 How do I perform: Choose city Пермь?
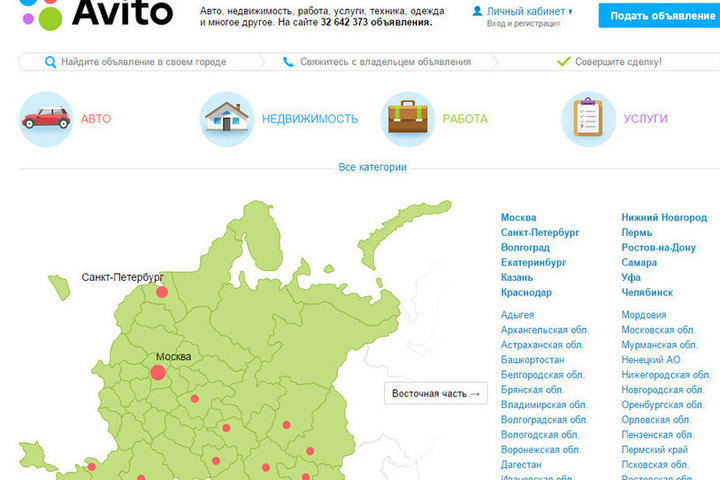(637, 233)
